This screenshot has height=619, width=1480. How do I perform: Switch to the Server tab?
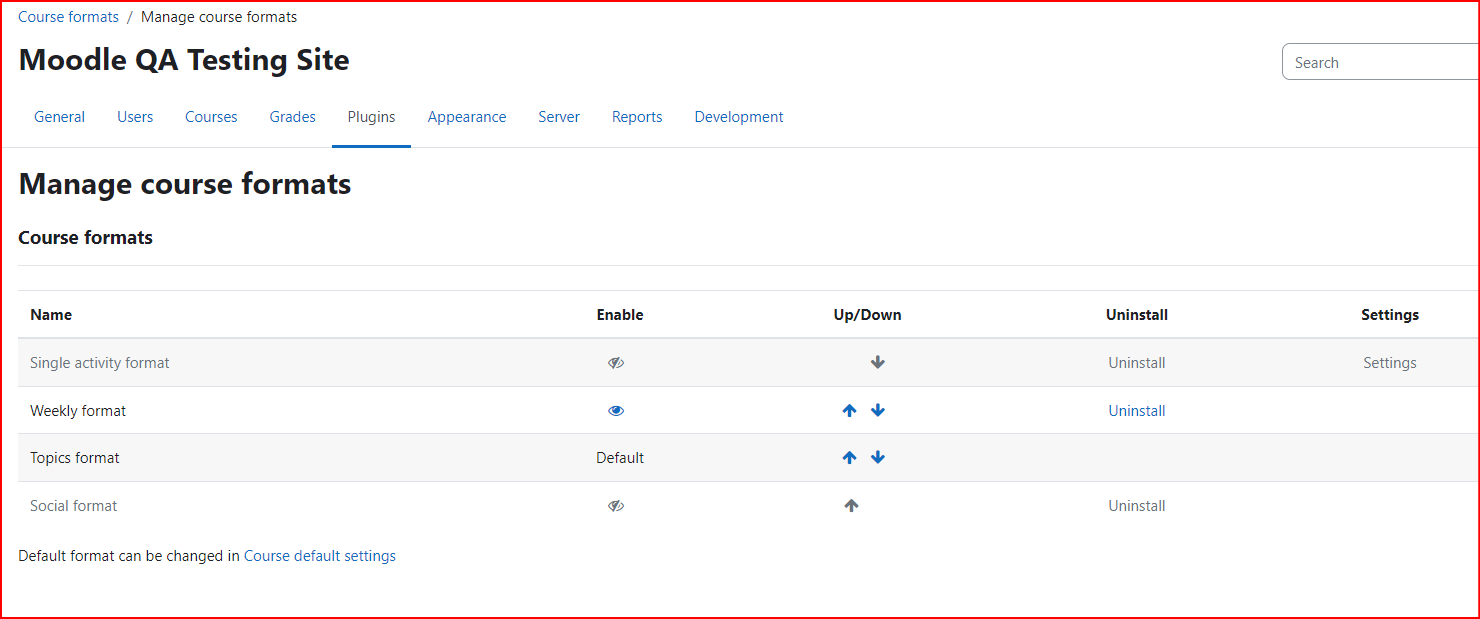tap(559, 117)
